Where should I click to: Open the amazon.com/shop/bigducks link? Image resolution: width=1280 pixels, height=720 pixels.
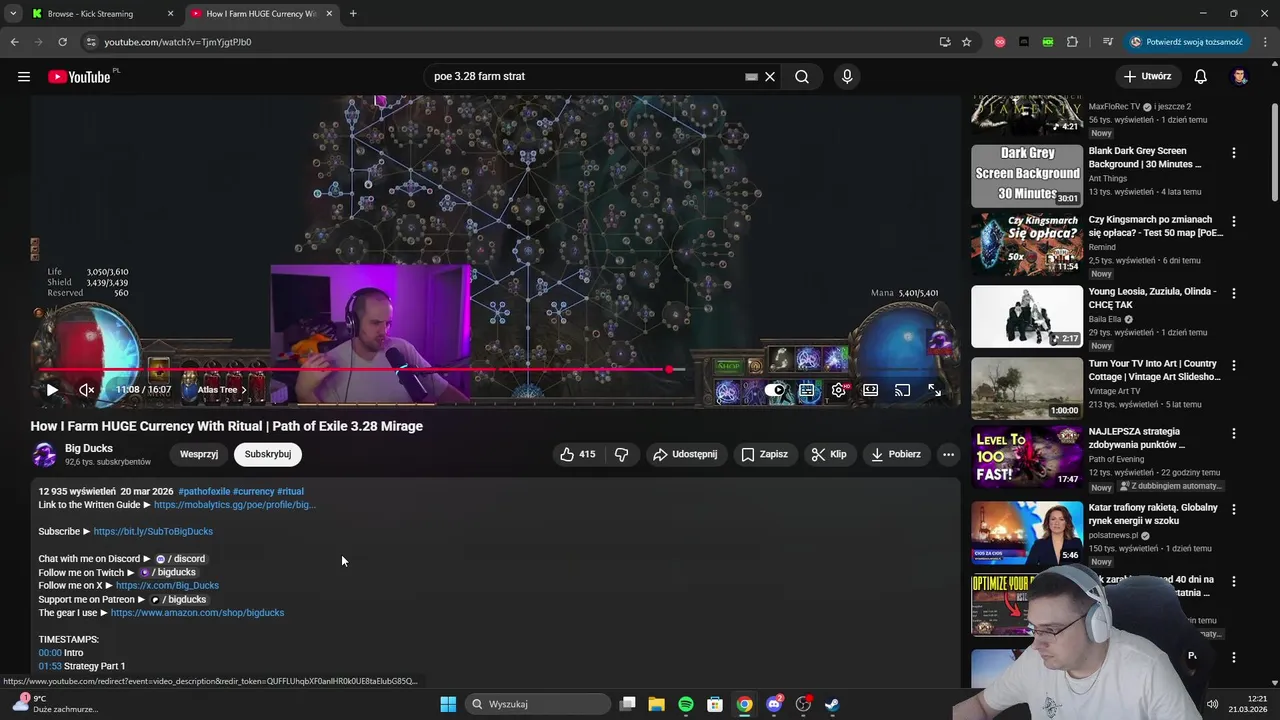197,613
